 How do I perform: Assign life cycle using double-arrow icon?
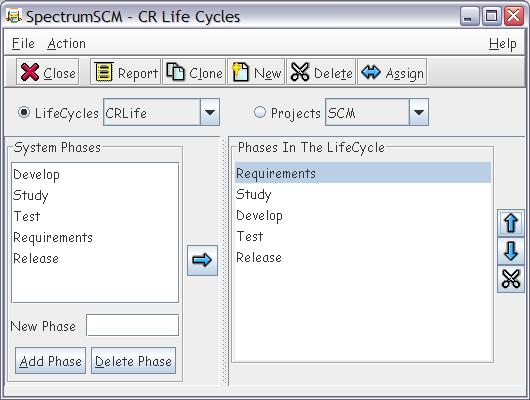point(392,72)
